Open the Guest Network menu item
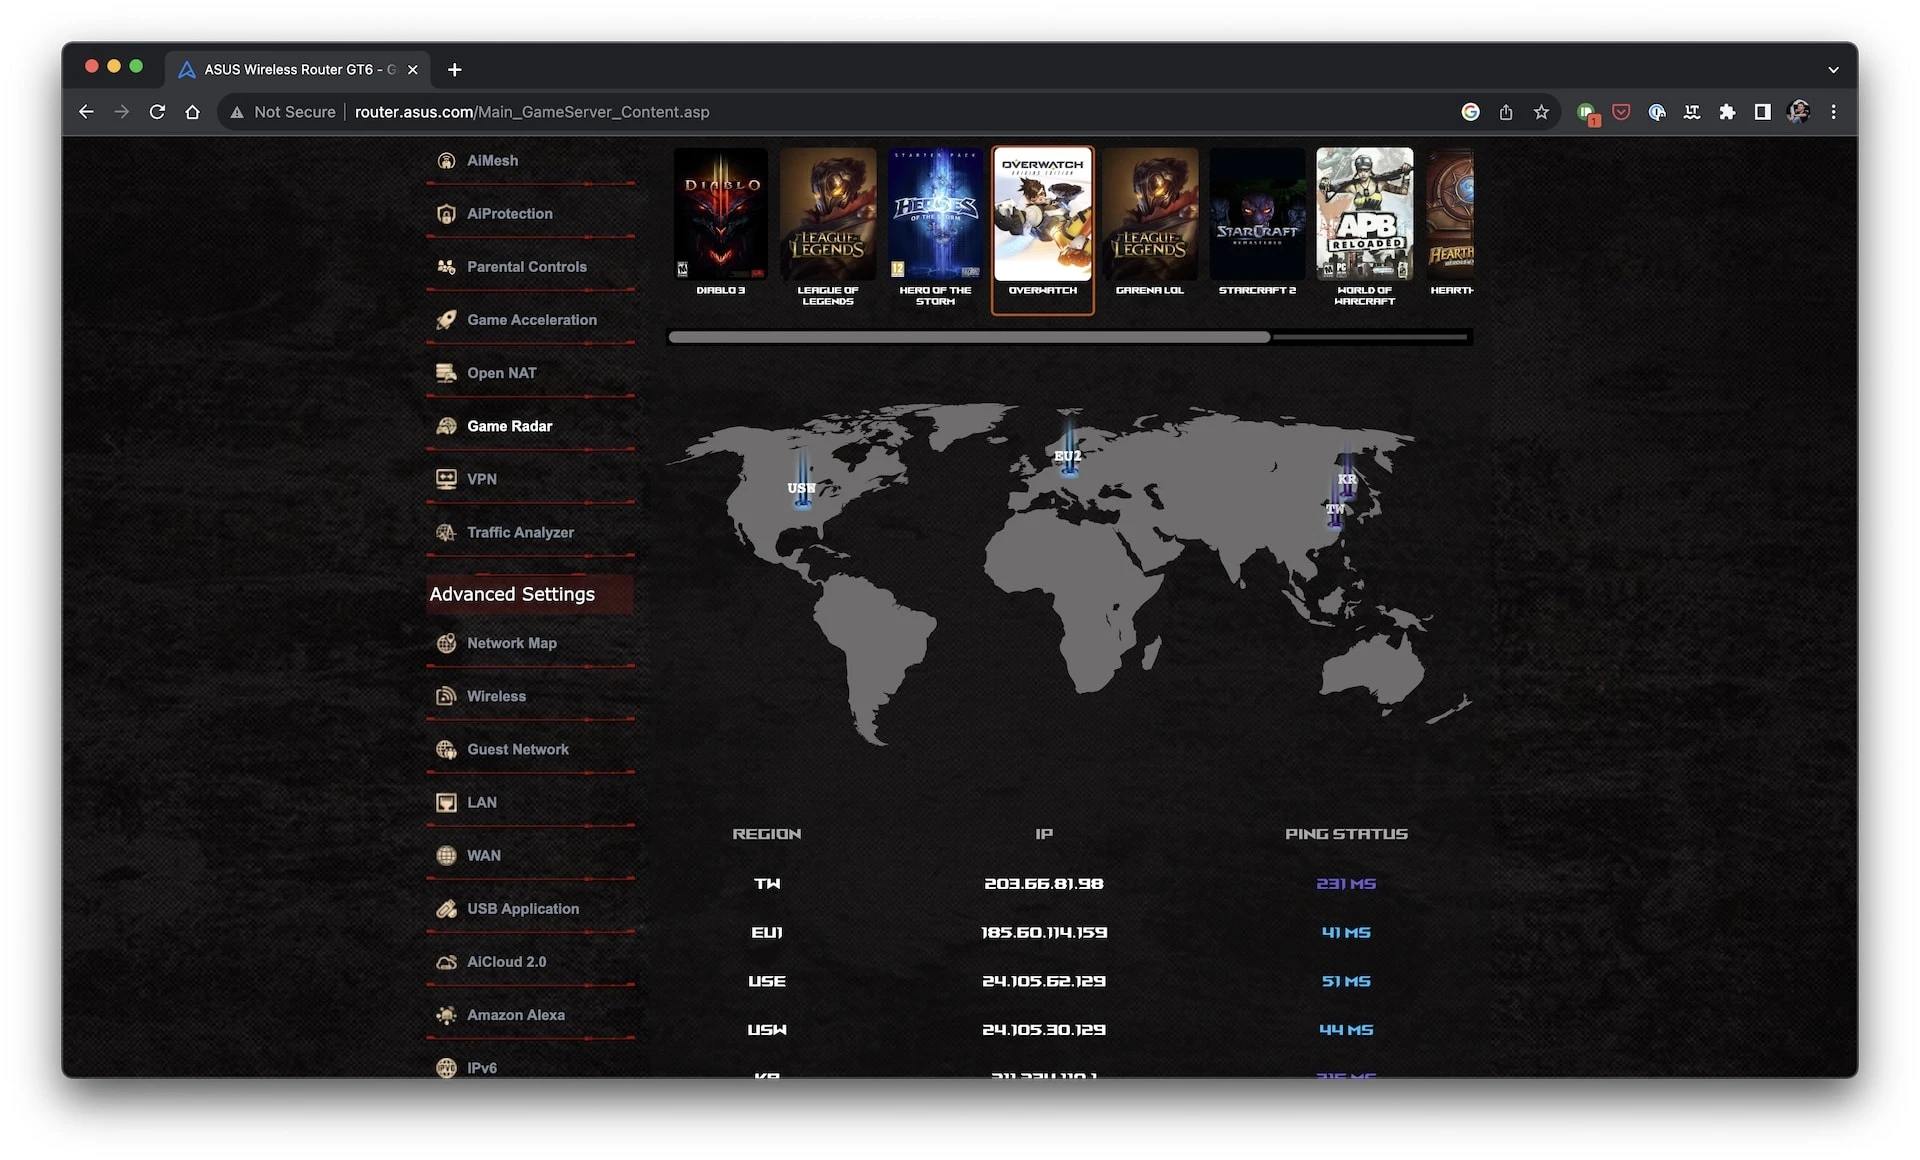The image size is (1920, 1160). [x=518, y=749]
